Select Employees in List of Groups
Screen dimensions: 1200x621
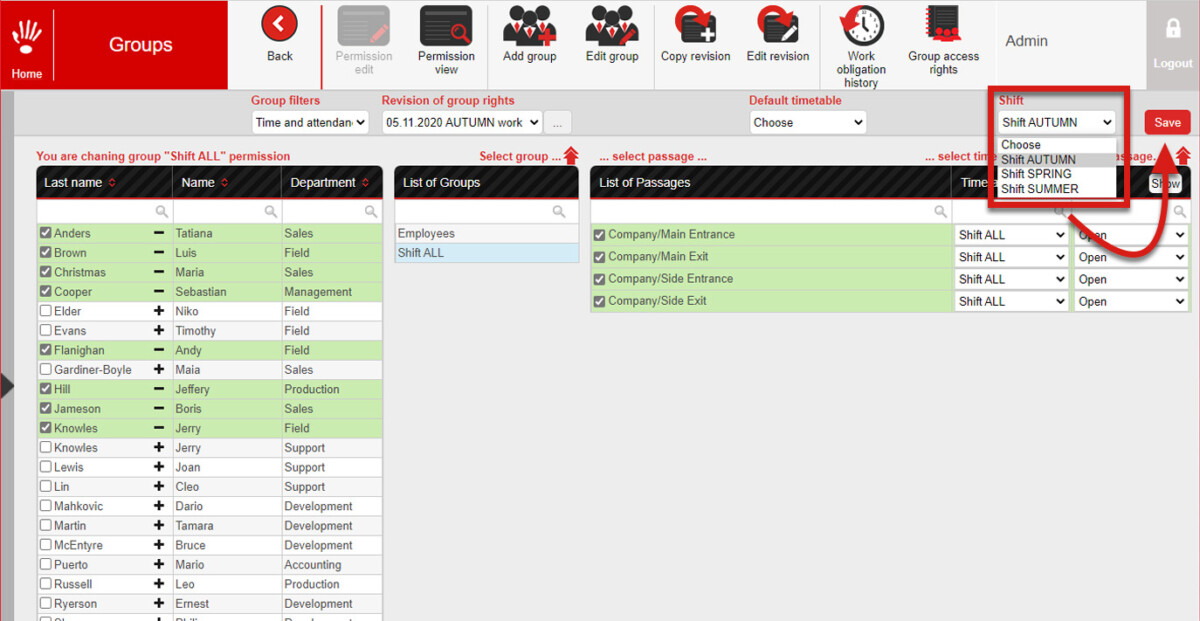(486, 234)
